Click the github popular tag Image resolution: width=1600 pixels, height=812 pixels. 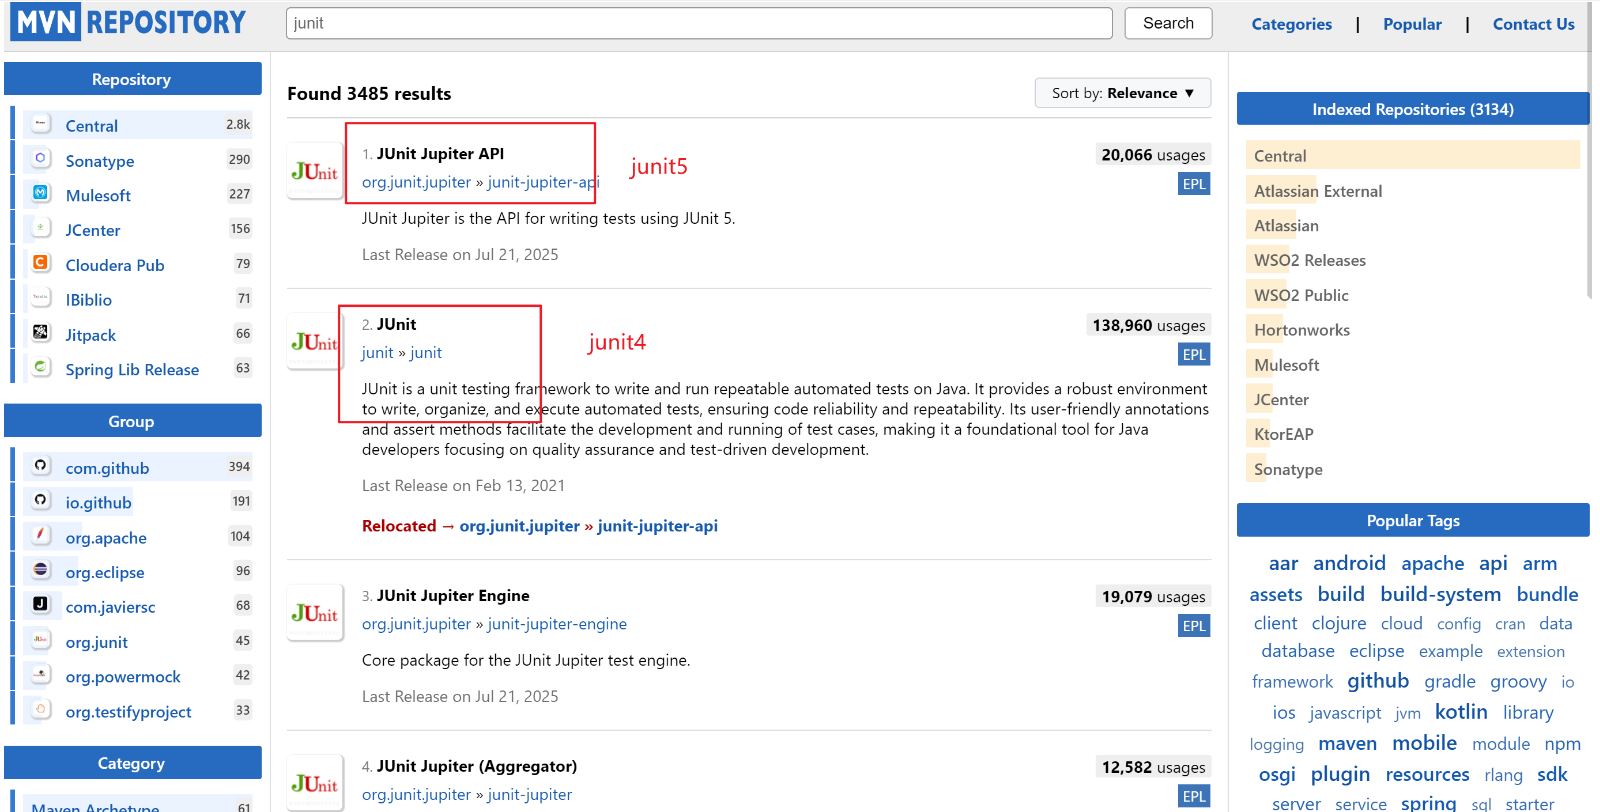coord(1378,681)
